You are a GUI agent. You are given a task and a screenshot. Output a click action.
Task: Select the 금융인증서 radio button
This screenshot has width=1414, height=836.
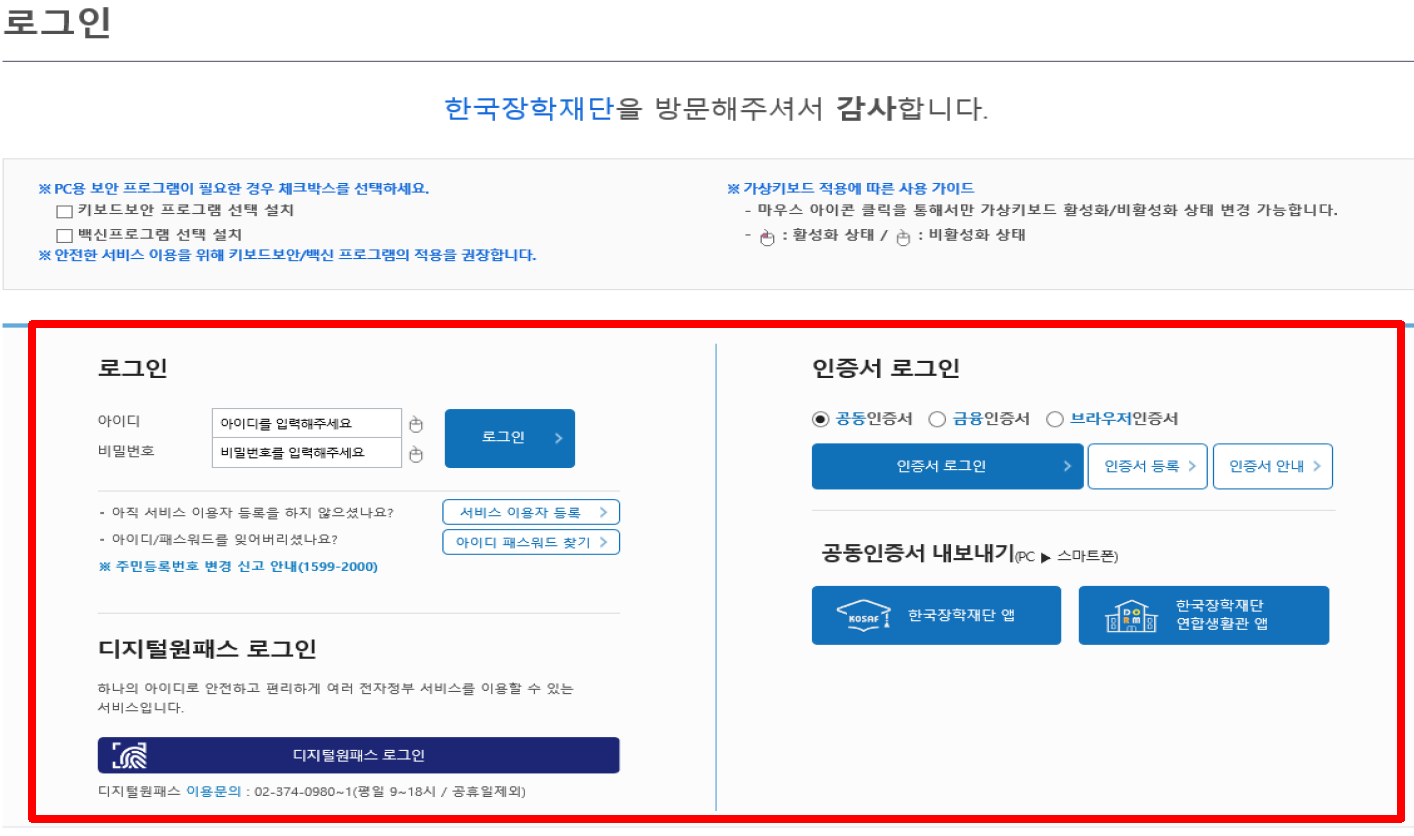(x=937, y=419)
